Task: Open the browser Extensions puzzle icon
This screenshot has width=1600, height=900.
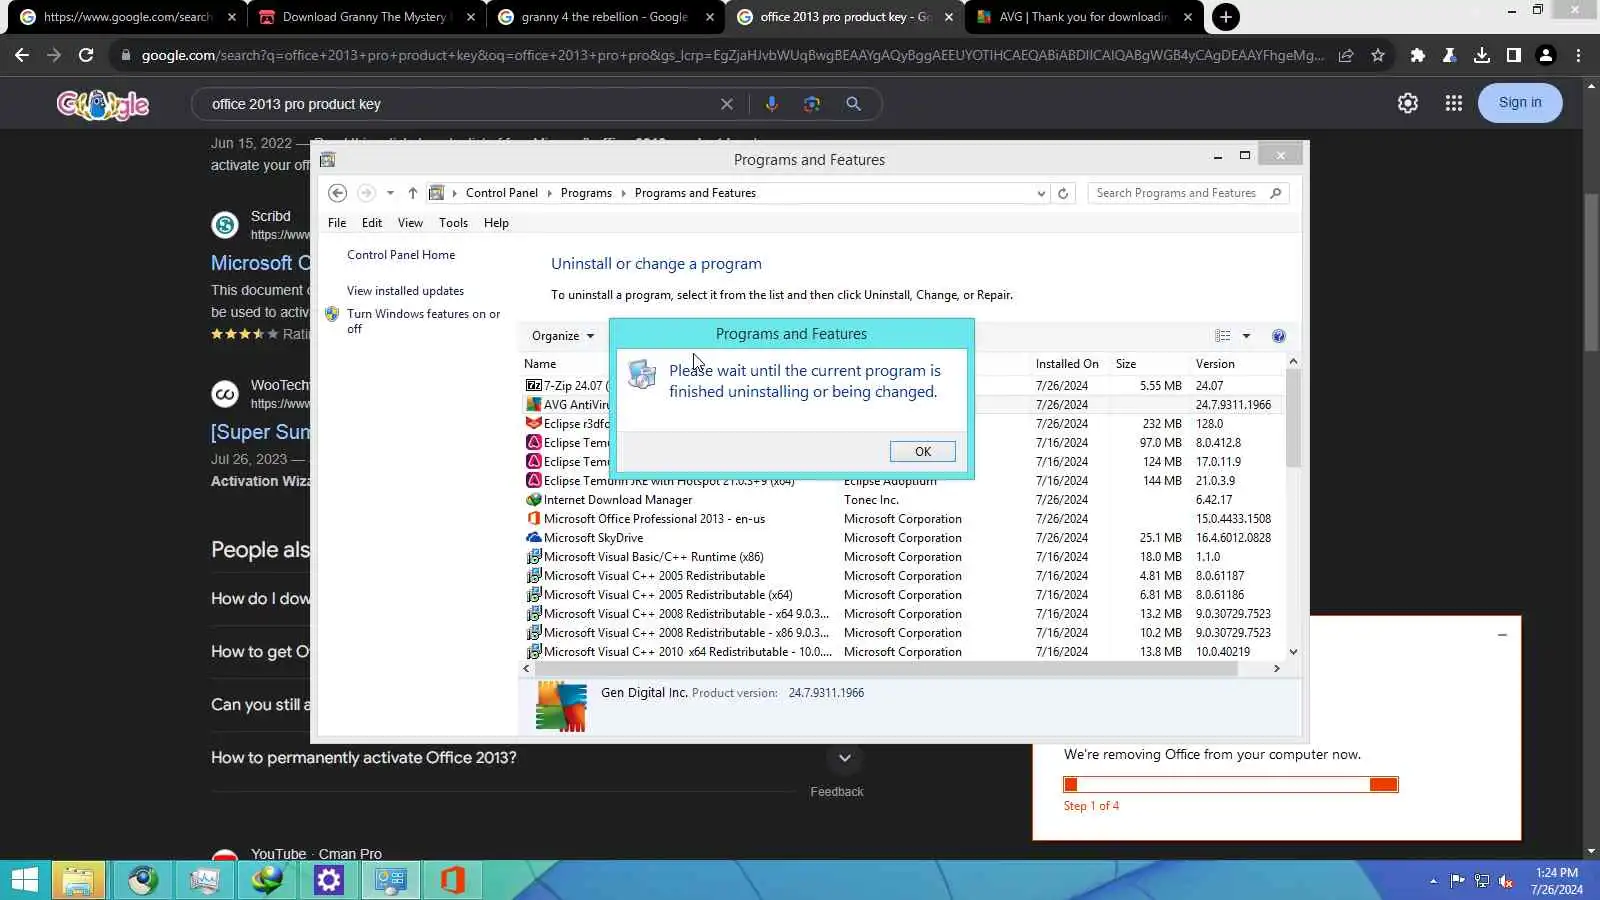Action: (x=1417, y=55)
